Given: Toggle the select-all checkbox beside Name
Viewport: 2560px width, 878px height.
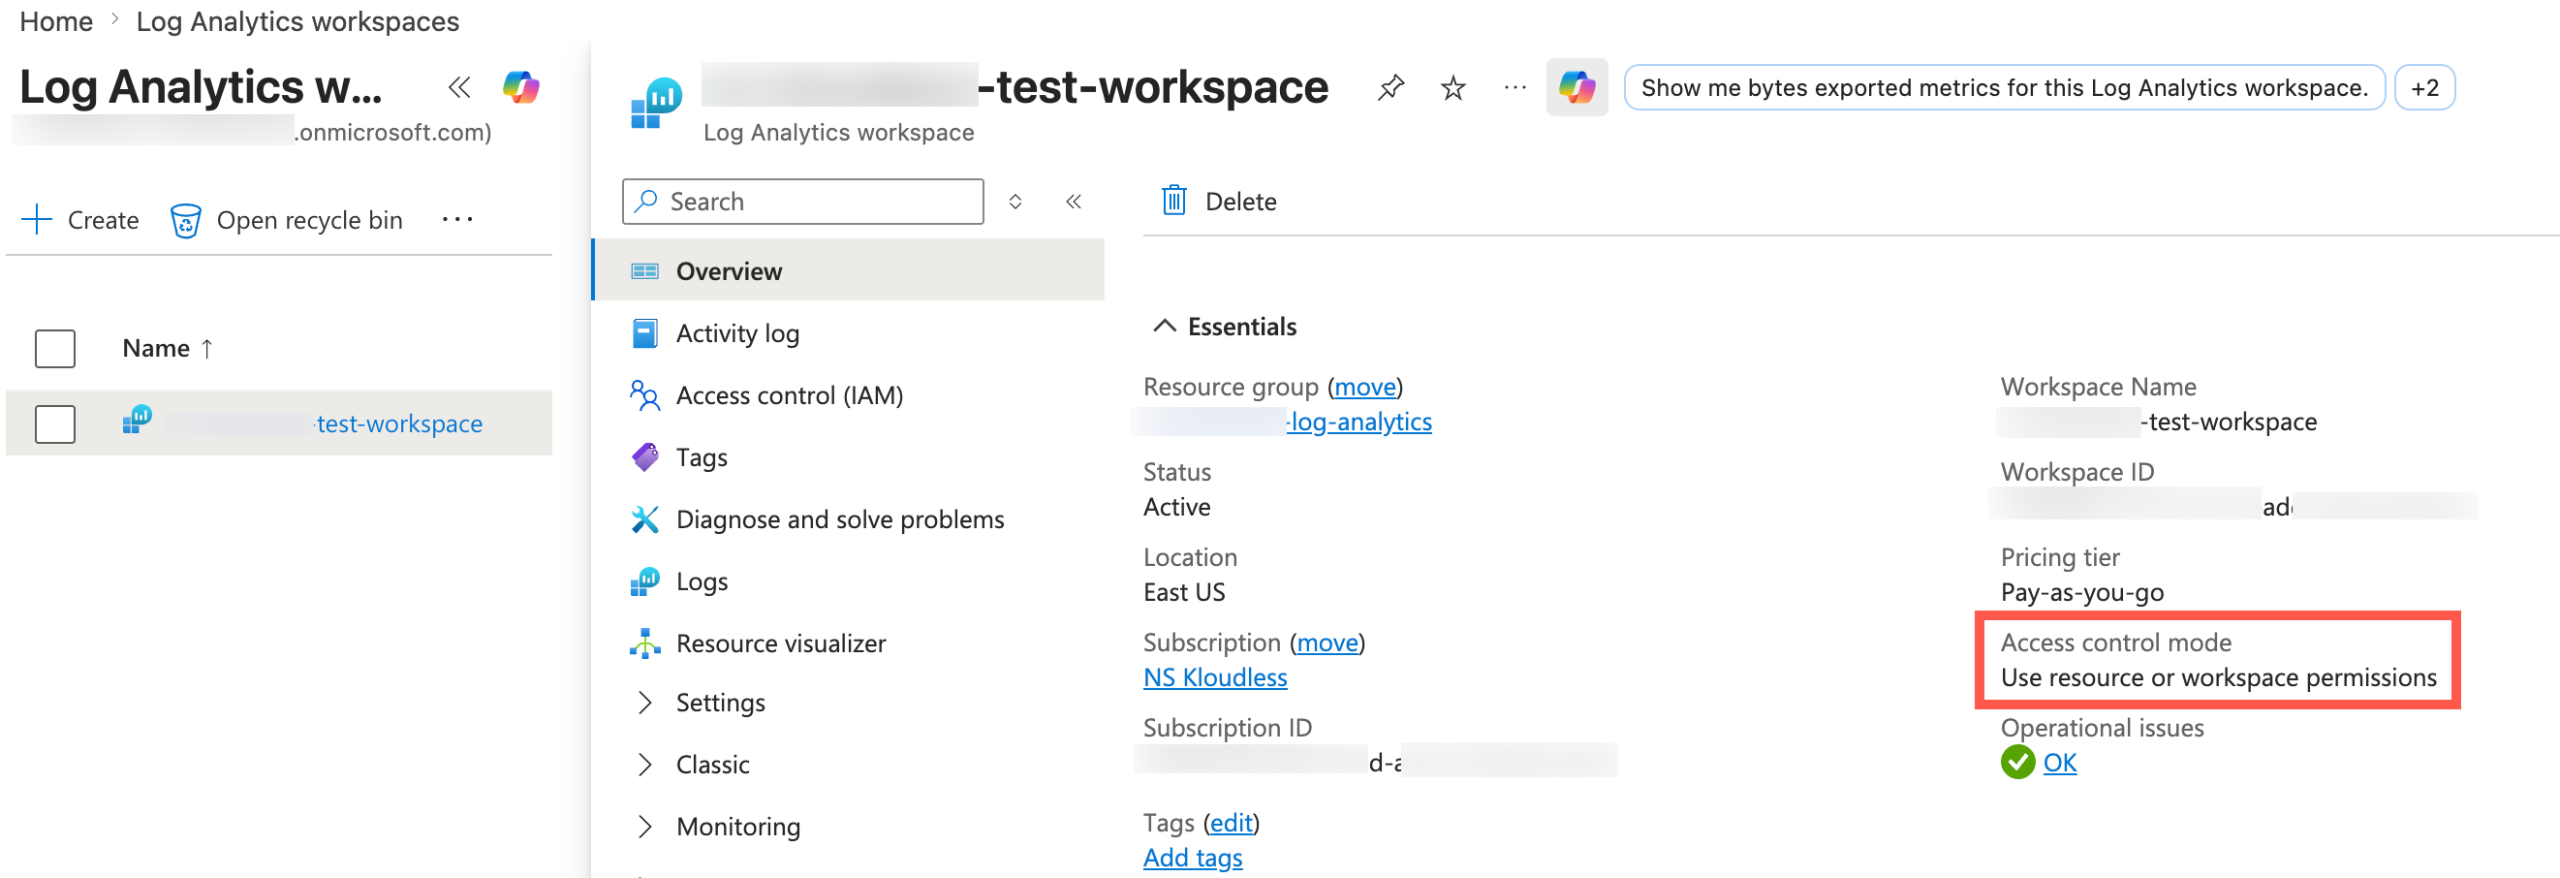Looking at the screenshot, I should pyautogui.click(x=55, y=348).
